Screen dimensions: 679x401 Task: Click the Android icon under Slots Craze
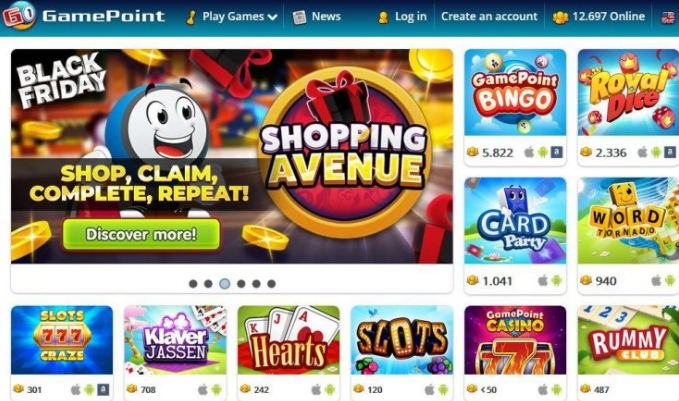click(89, 389)
